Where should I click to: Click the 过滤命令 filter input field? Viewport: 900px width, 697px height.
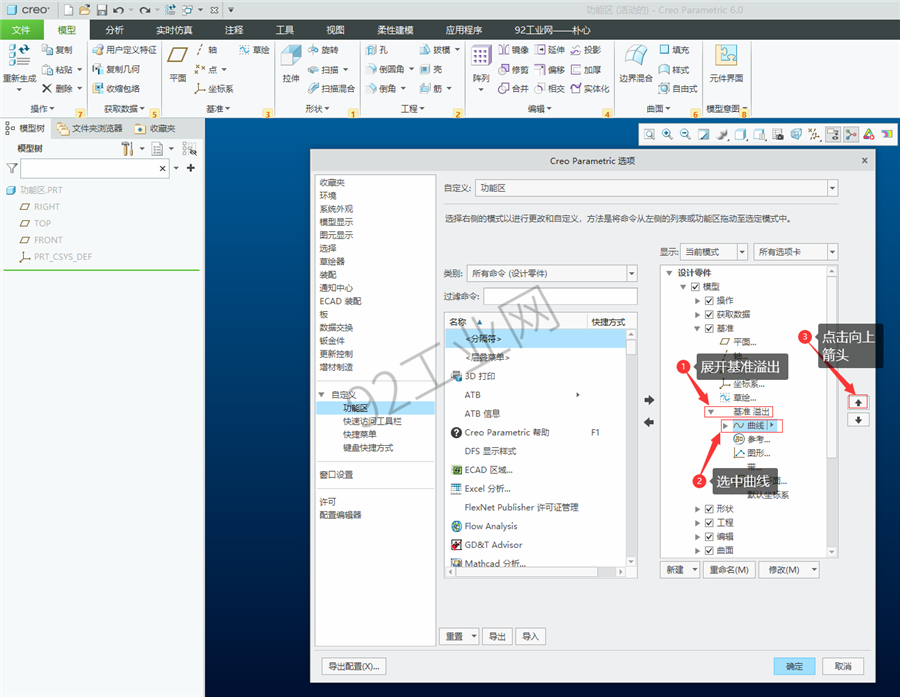coord(560,296)
